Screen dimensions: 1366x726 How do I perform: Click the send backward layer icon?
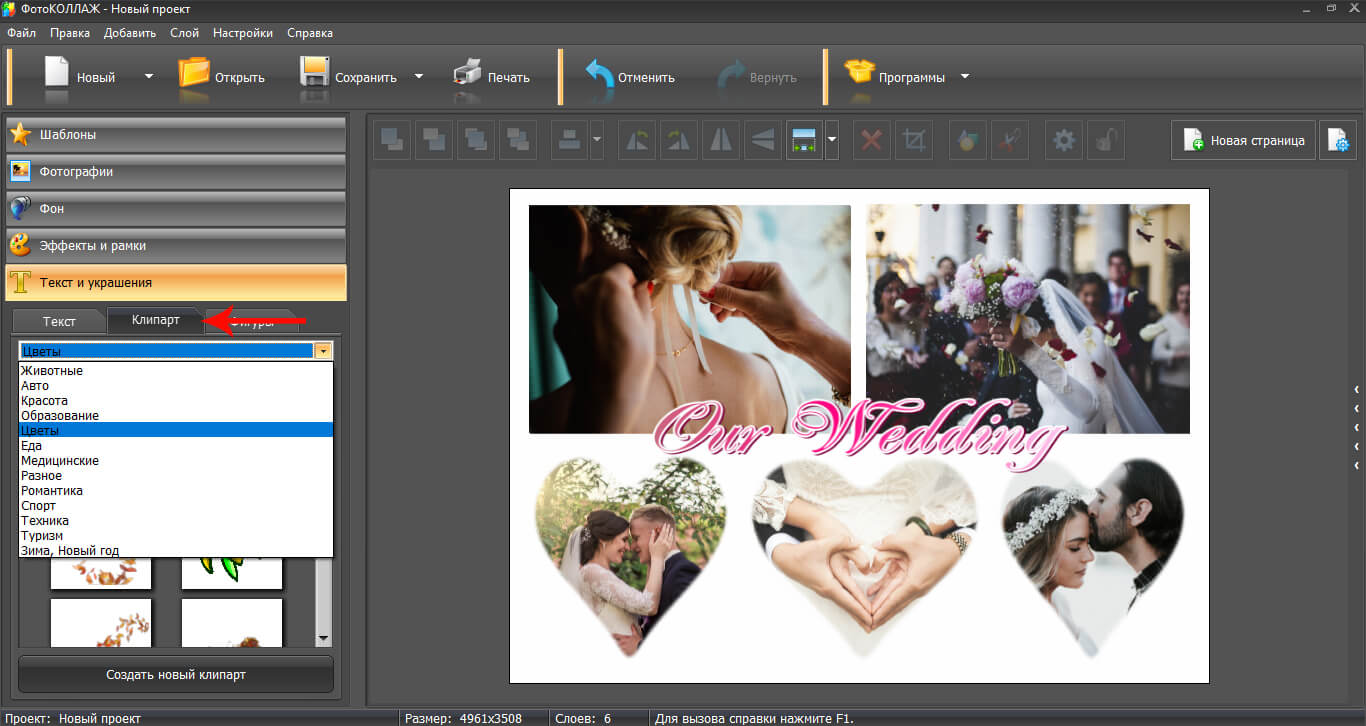point(434,140)
